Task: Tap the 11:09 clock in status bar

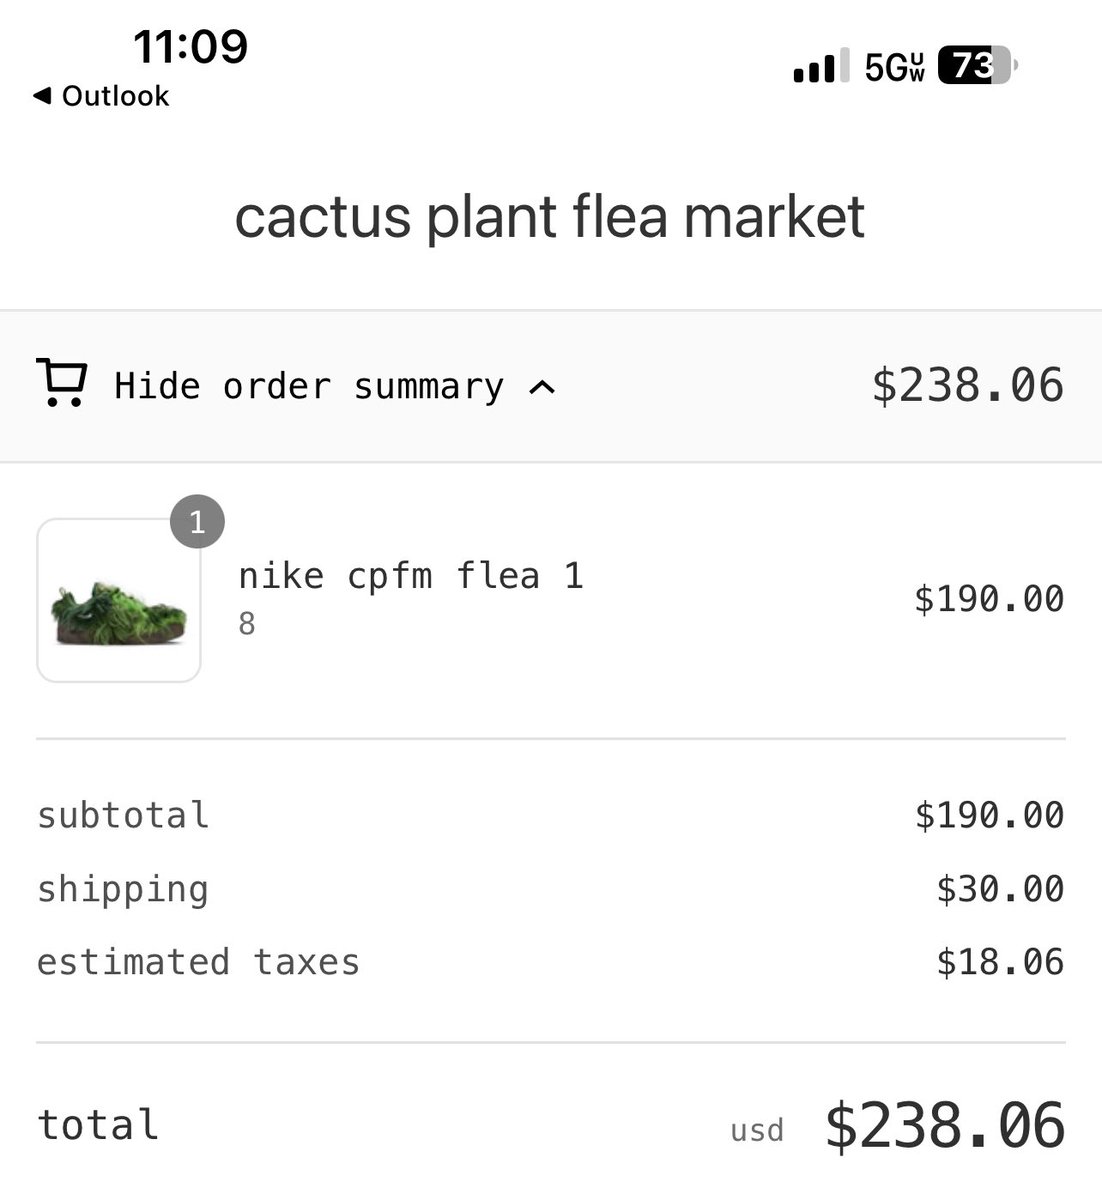Action: pos(190,46)
